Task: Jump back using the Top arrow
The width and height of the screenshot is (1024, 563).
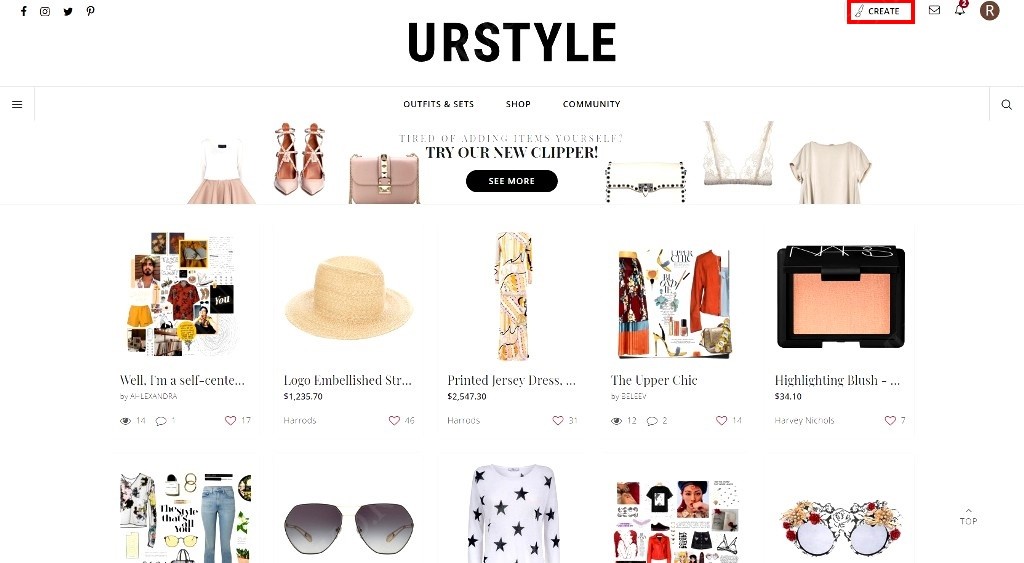Action: coord(968,516)
